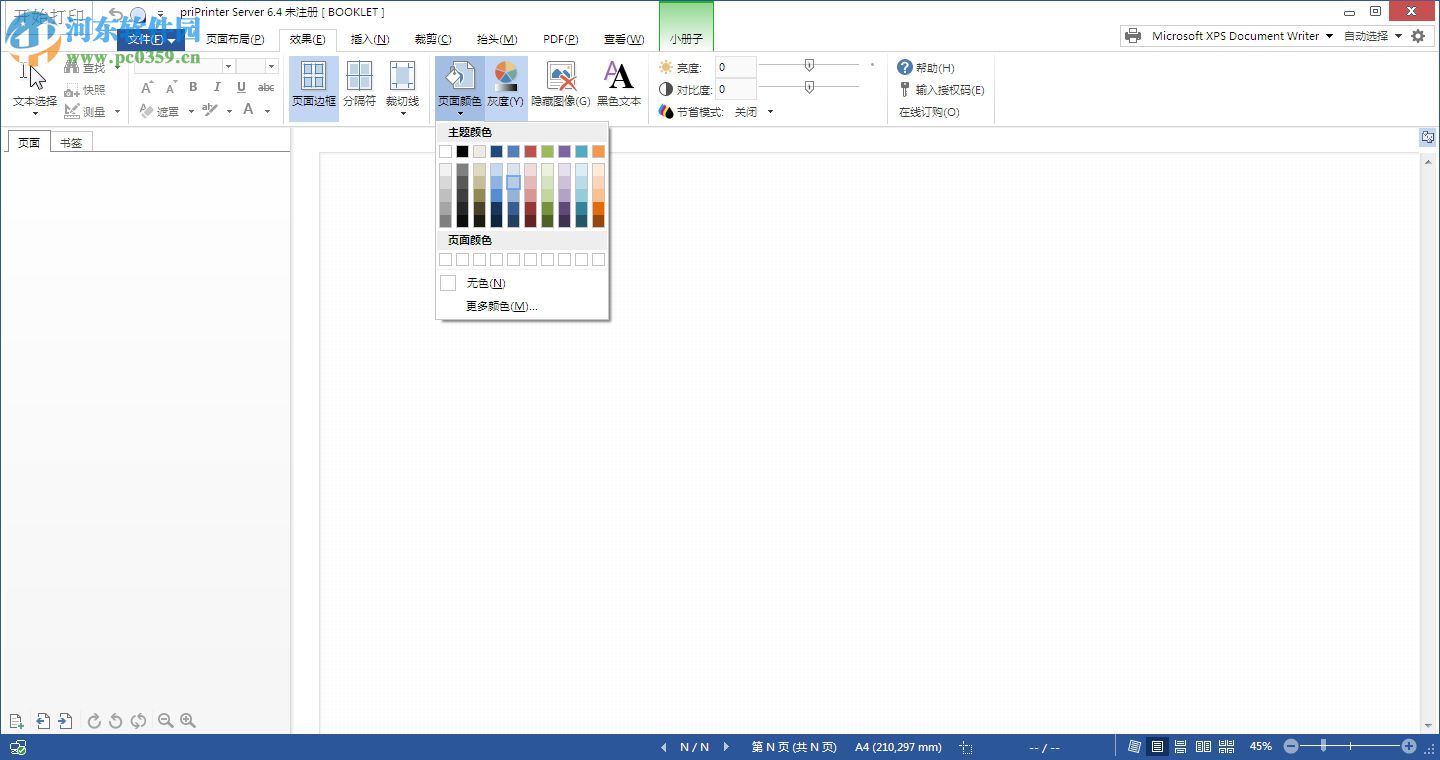Viewport: 1440px width, 760px height.
Task: Open the Microsoft XPS Document Writer printer dropdown
Action: [x=1330, y=35]
